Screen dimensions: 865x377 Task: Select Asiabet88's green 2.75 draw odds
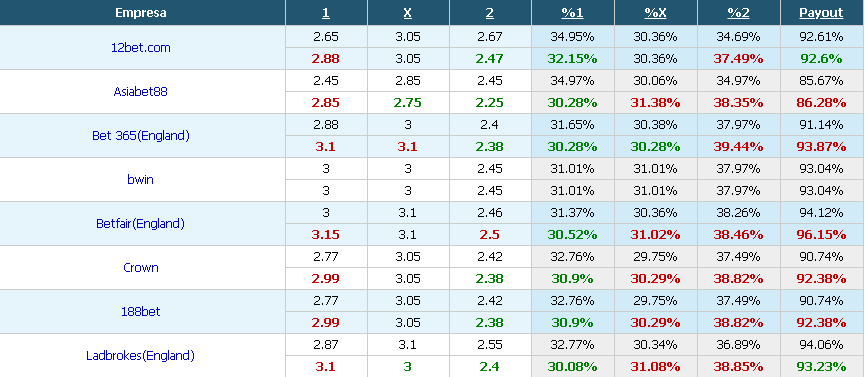[408, 103]
